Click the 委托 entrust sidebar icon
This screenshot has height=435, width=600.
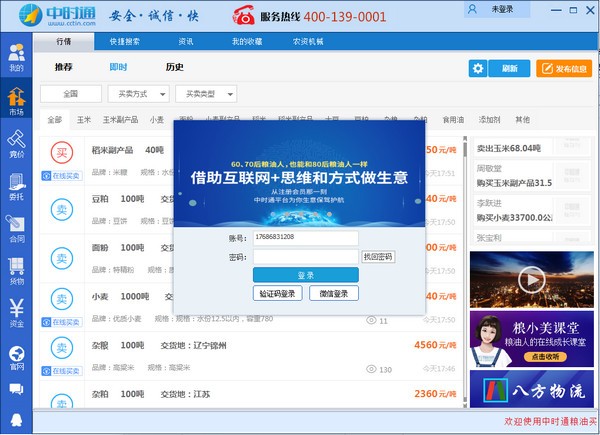click(x=15, y=186)
